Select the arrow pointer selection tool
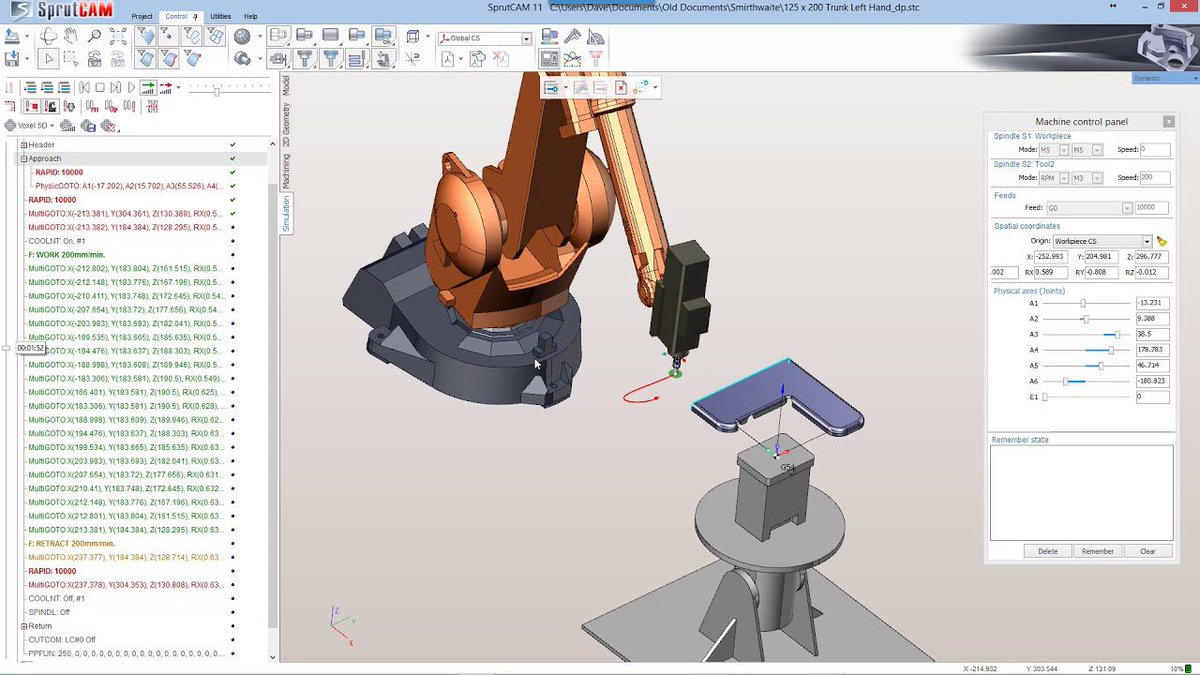 pyautogui.click(x=48, y=59)
